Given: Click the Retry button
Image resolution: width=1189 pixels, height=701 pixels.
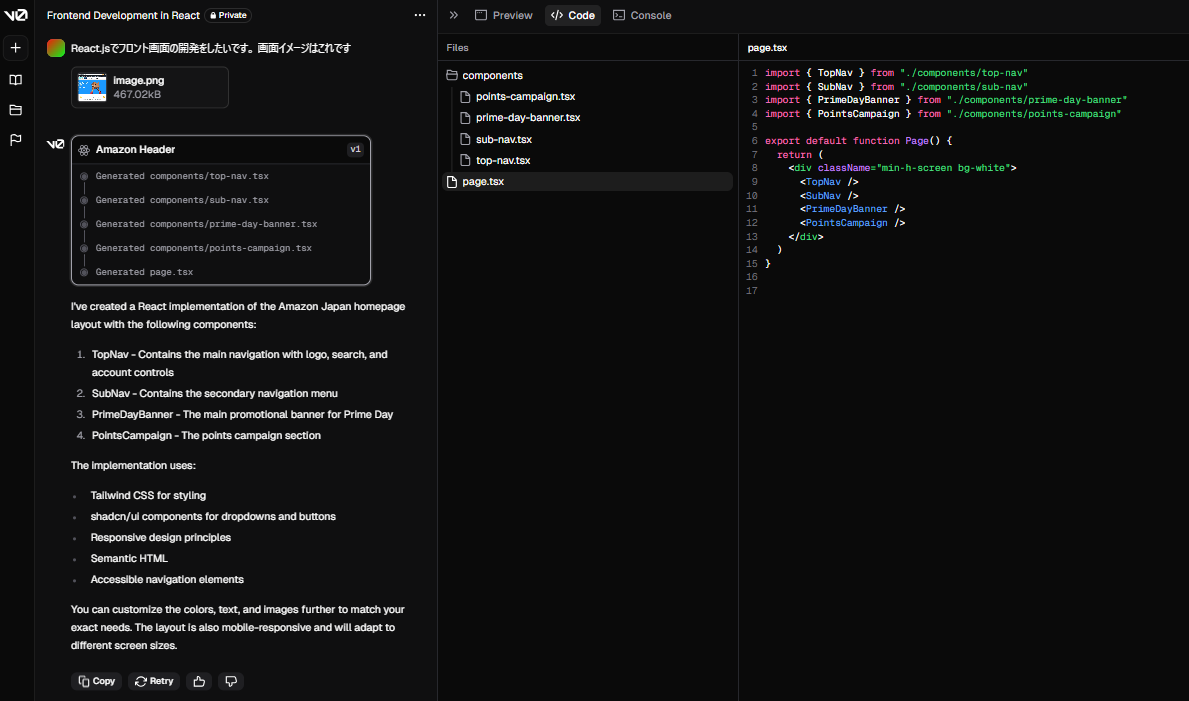Looking at the screenshot, I should [154, 681].
